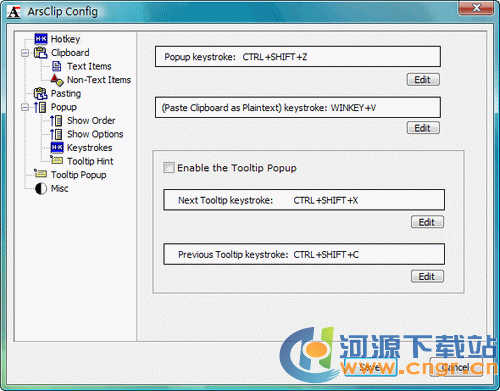
Task: Open Show Order settings
Action: tap(91, 121)
